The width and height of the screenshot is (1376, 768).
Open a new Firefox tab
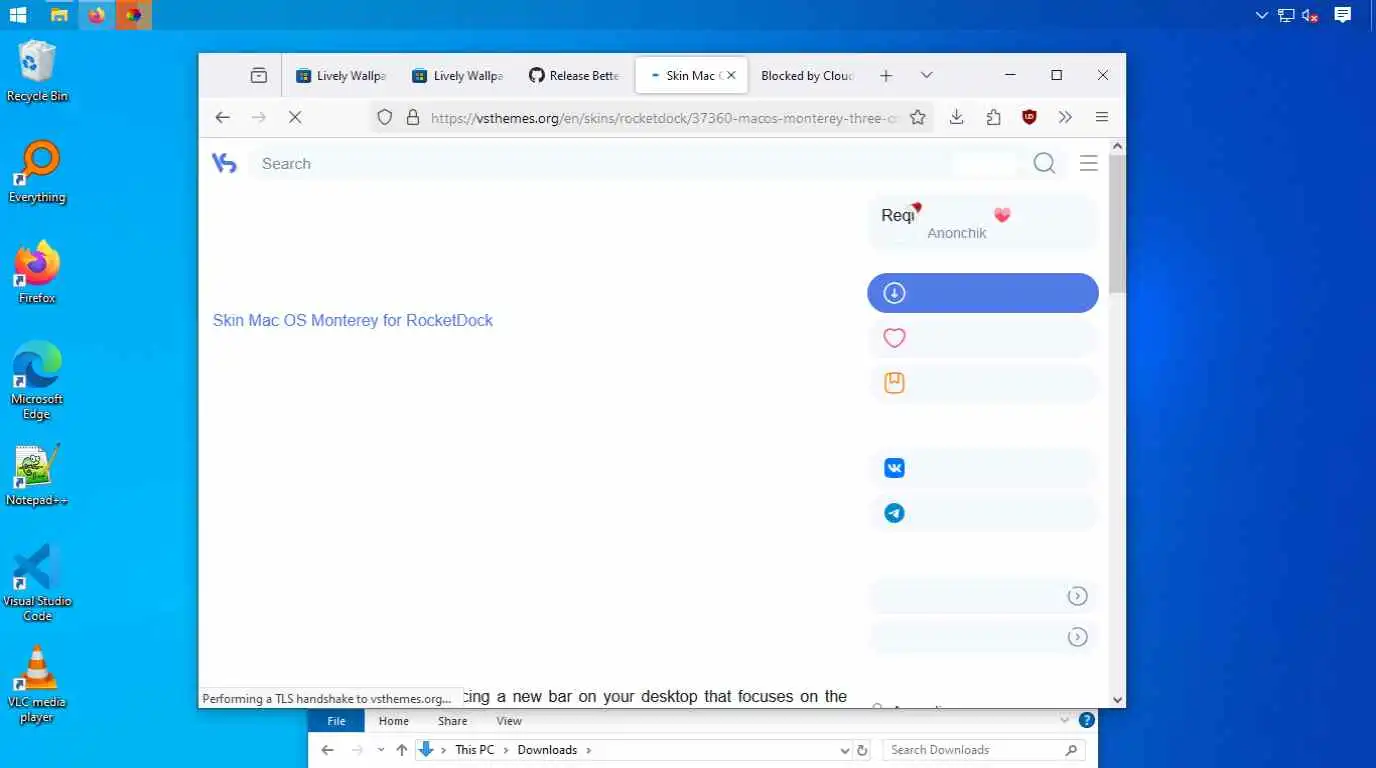tap(886, 75)
